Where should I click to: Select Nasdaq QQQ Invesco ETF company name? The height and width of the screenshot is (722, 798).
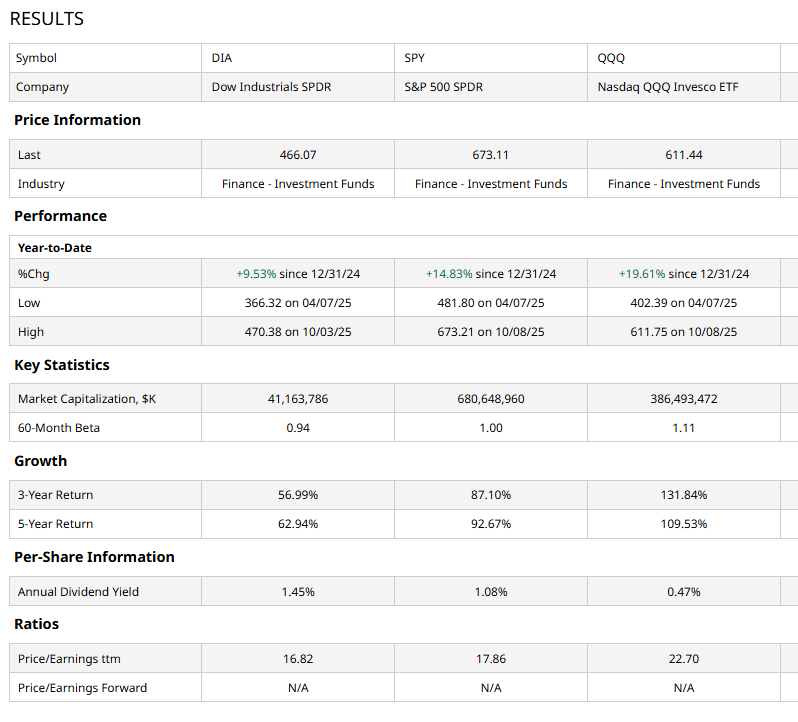674,87
